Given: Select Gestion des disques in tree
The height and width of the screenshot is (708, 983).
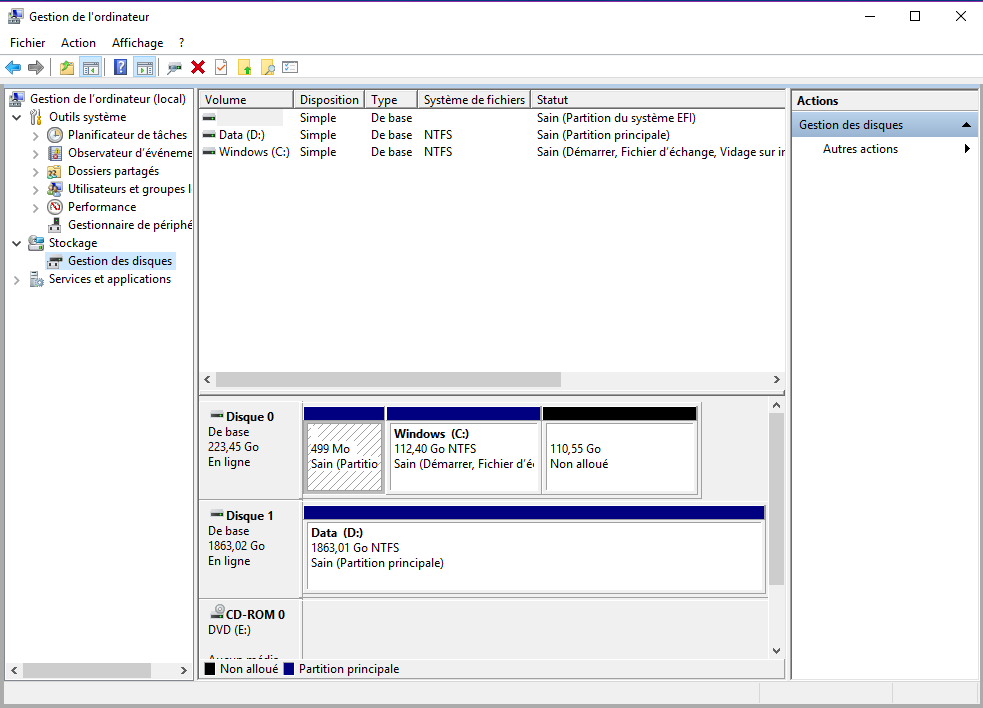Looking at the screenshot, I should coord(120,261).
